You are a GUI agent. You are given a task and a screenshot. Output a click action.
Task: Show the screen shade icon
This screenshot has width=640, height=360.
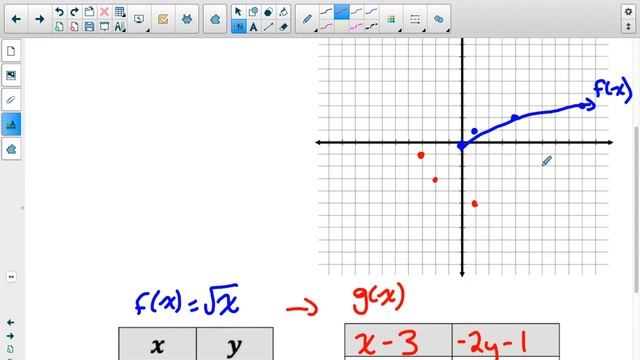104,27
